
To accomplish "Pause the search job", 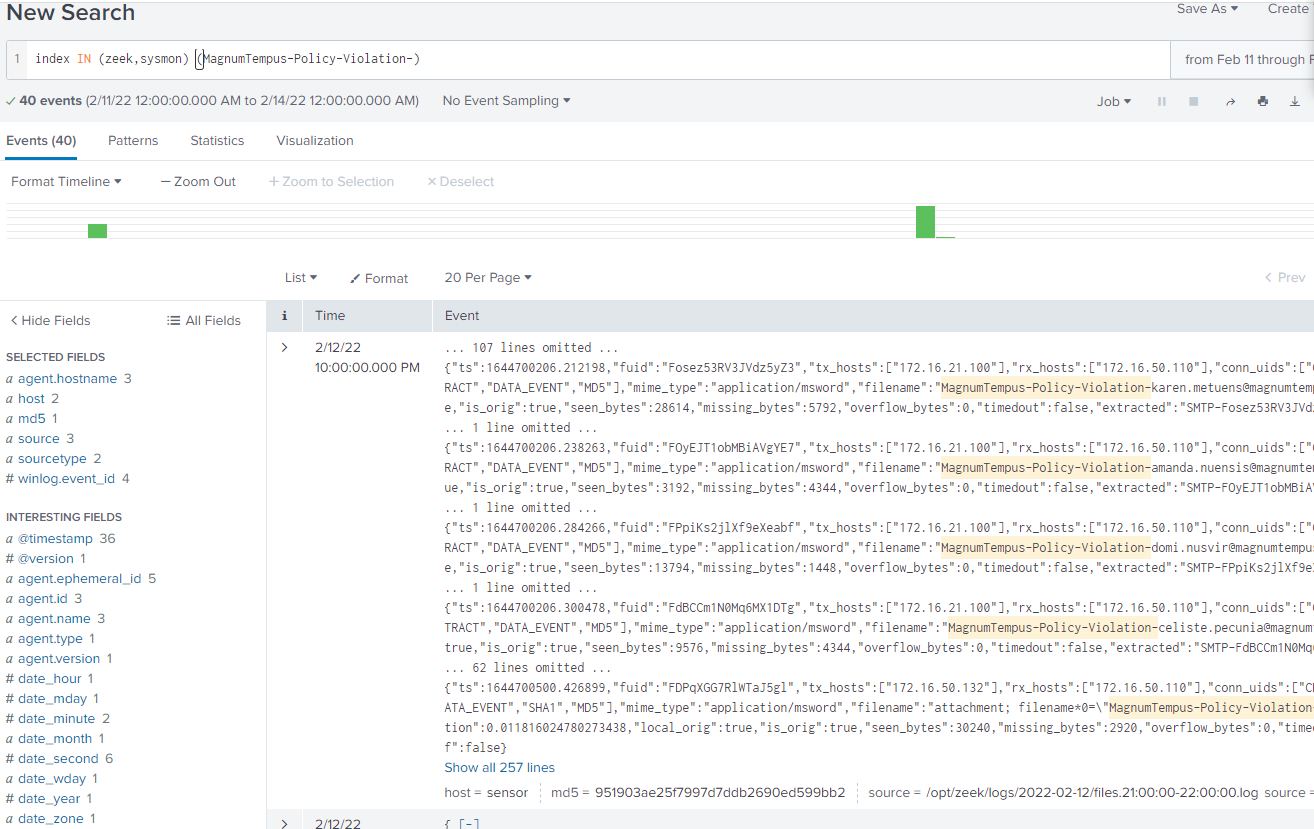I will click(1162, 101).
